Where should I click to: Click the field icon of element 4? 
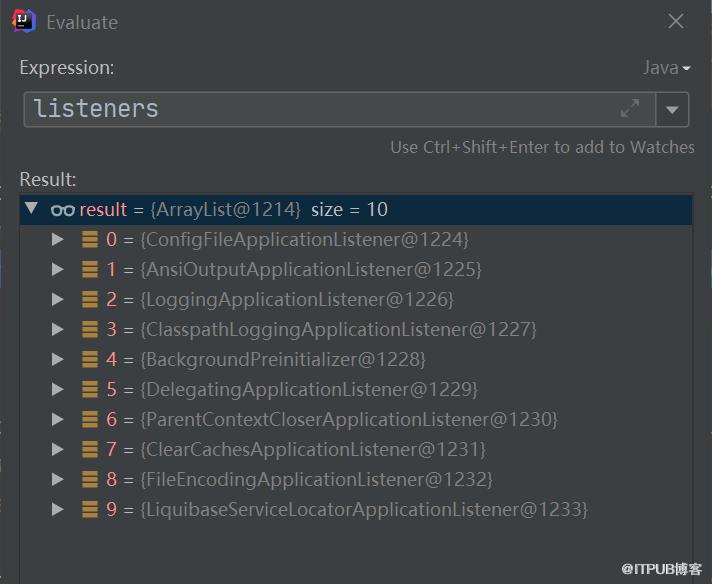point(89,359)
